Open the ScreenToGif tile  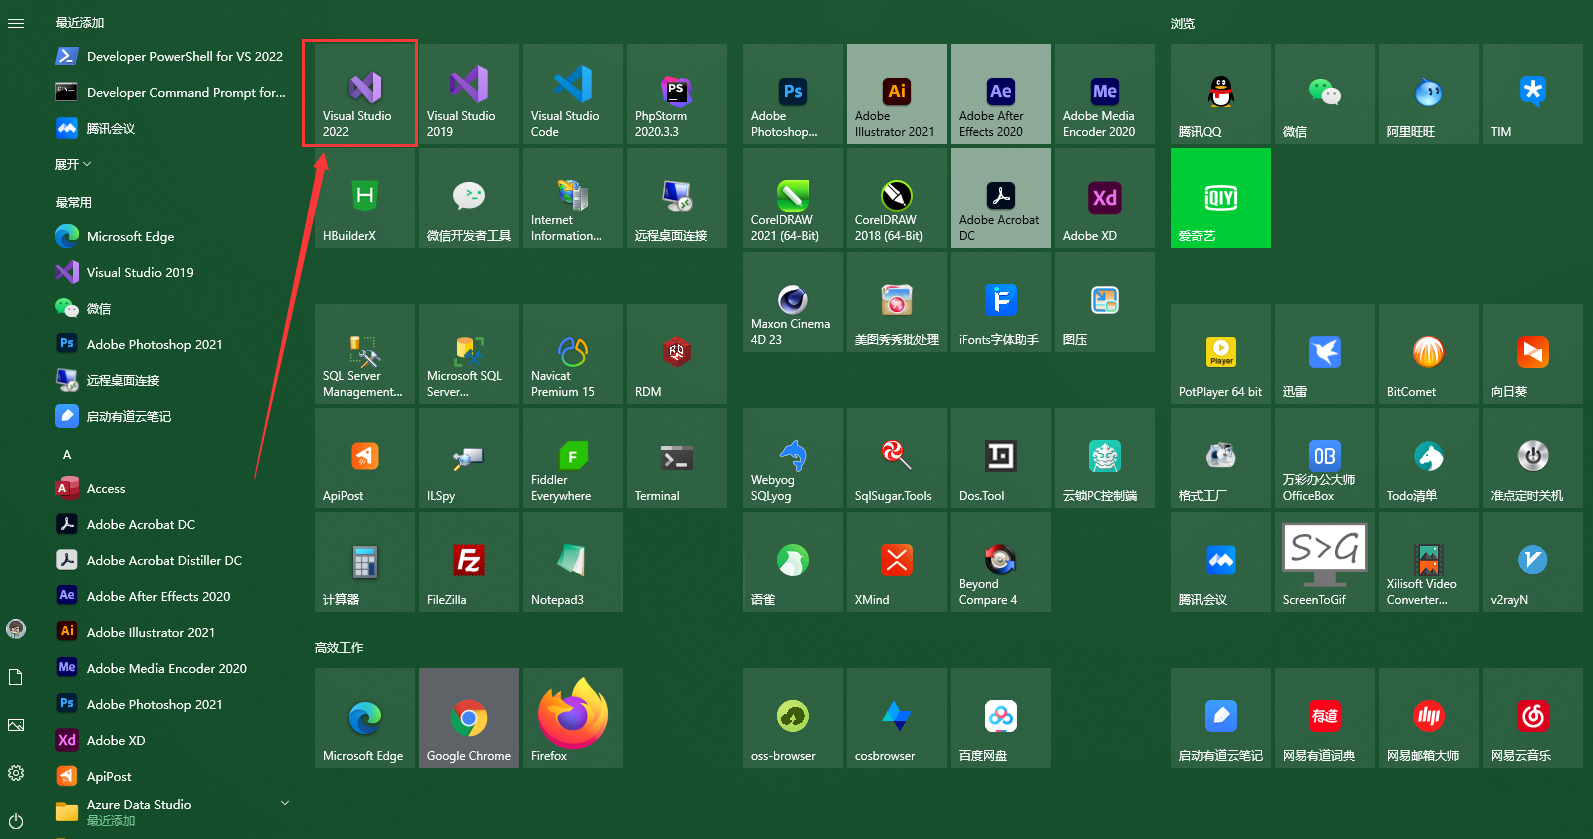point(1324,562)
